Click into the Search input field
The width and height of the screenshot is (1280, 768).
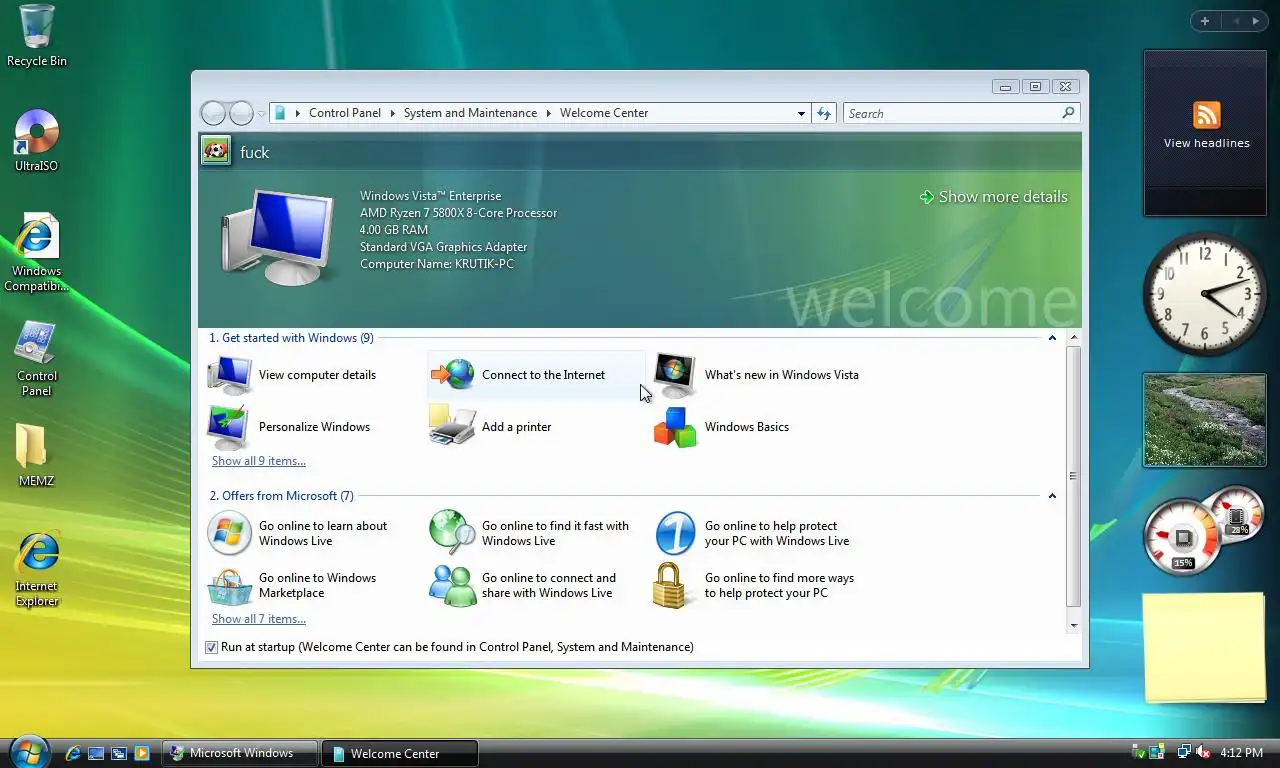click(x=952, y=113)
